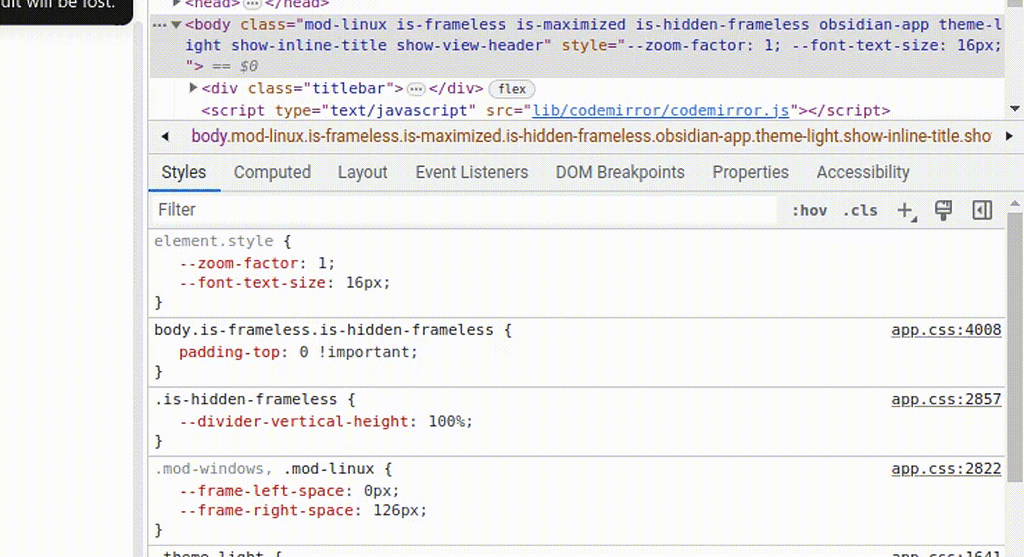
Task: Click the 100% divider height value
Action: click(x=446, y=421)
